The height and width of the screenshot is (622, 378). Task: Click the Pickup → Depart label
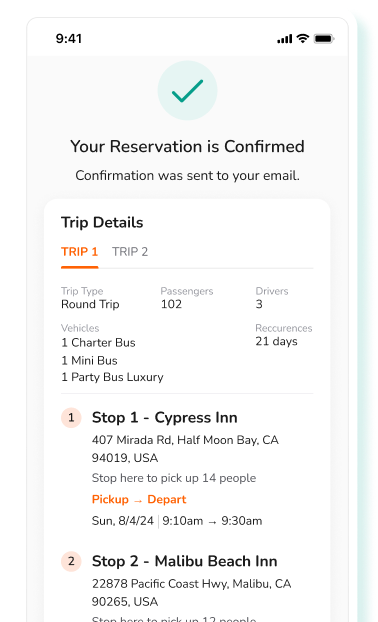[x=139, y=499]
